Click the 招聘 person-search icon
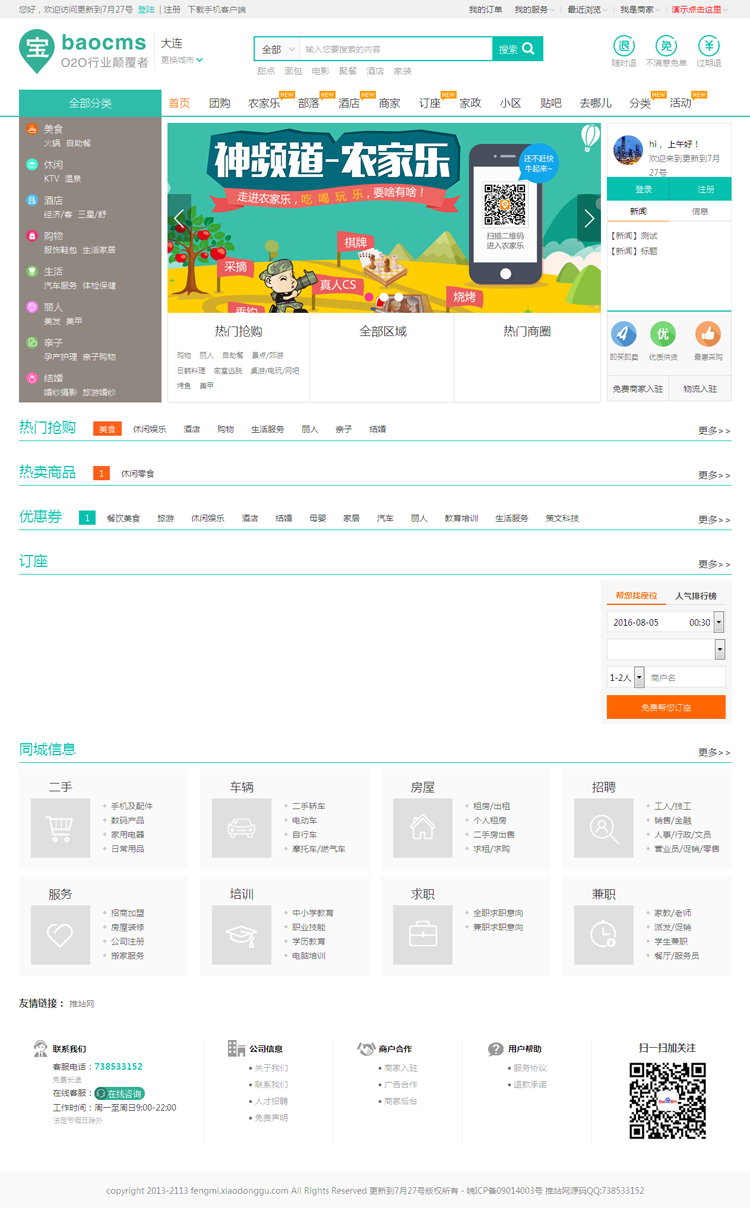Screen dimensions: 750x1208 click(x=604, y=828)
